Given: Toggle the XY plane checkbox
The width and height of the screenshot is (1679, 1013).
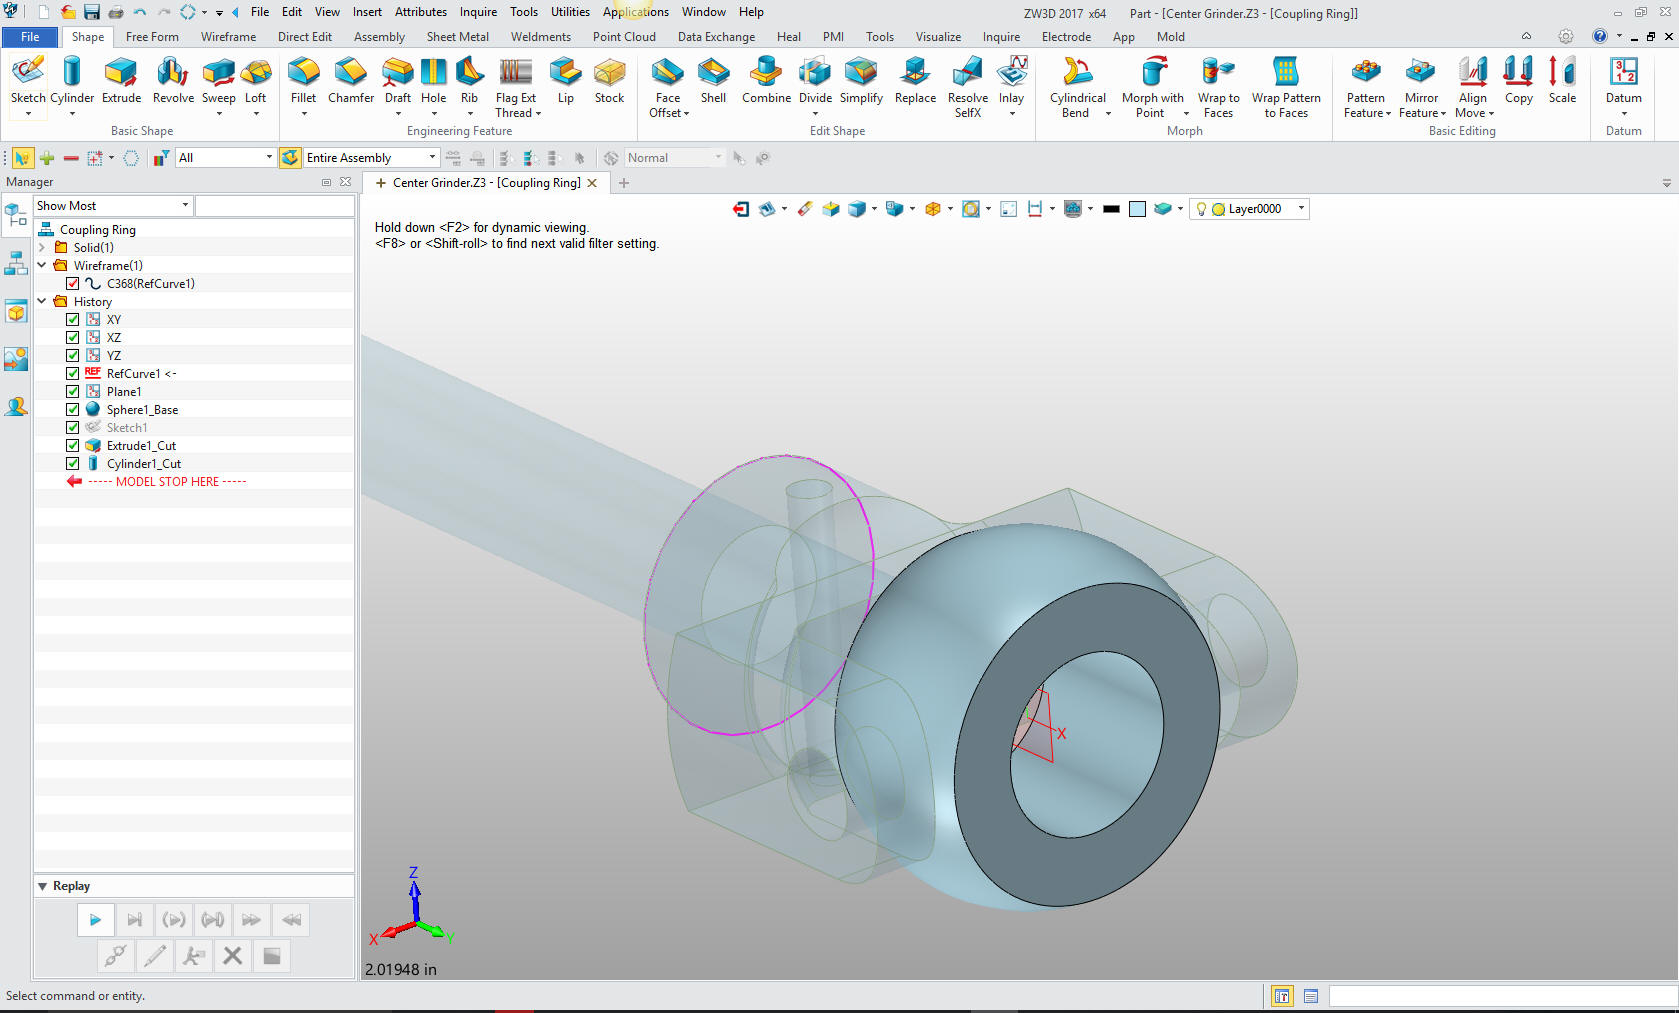Looking at the screenshot, I should pos(72,320).
